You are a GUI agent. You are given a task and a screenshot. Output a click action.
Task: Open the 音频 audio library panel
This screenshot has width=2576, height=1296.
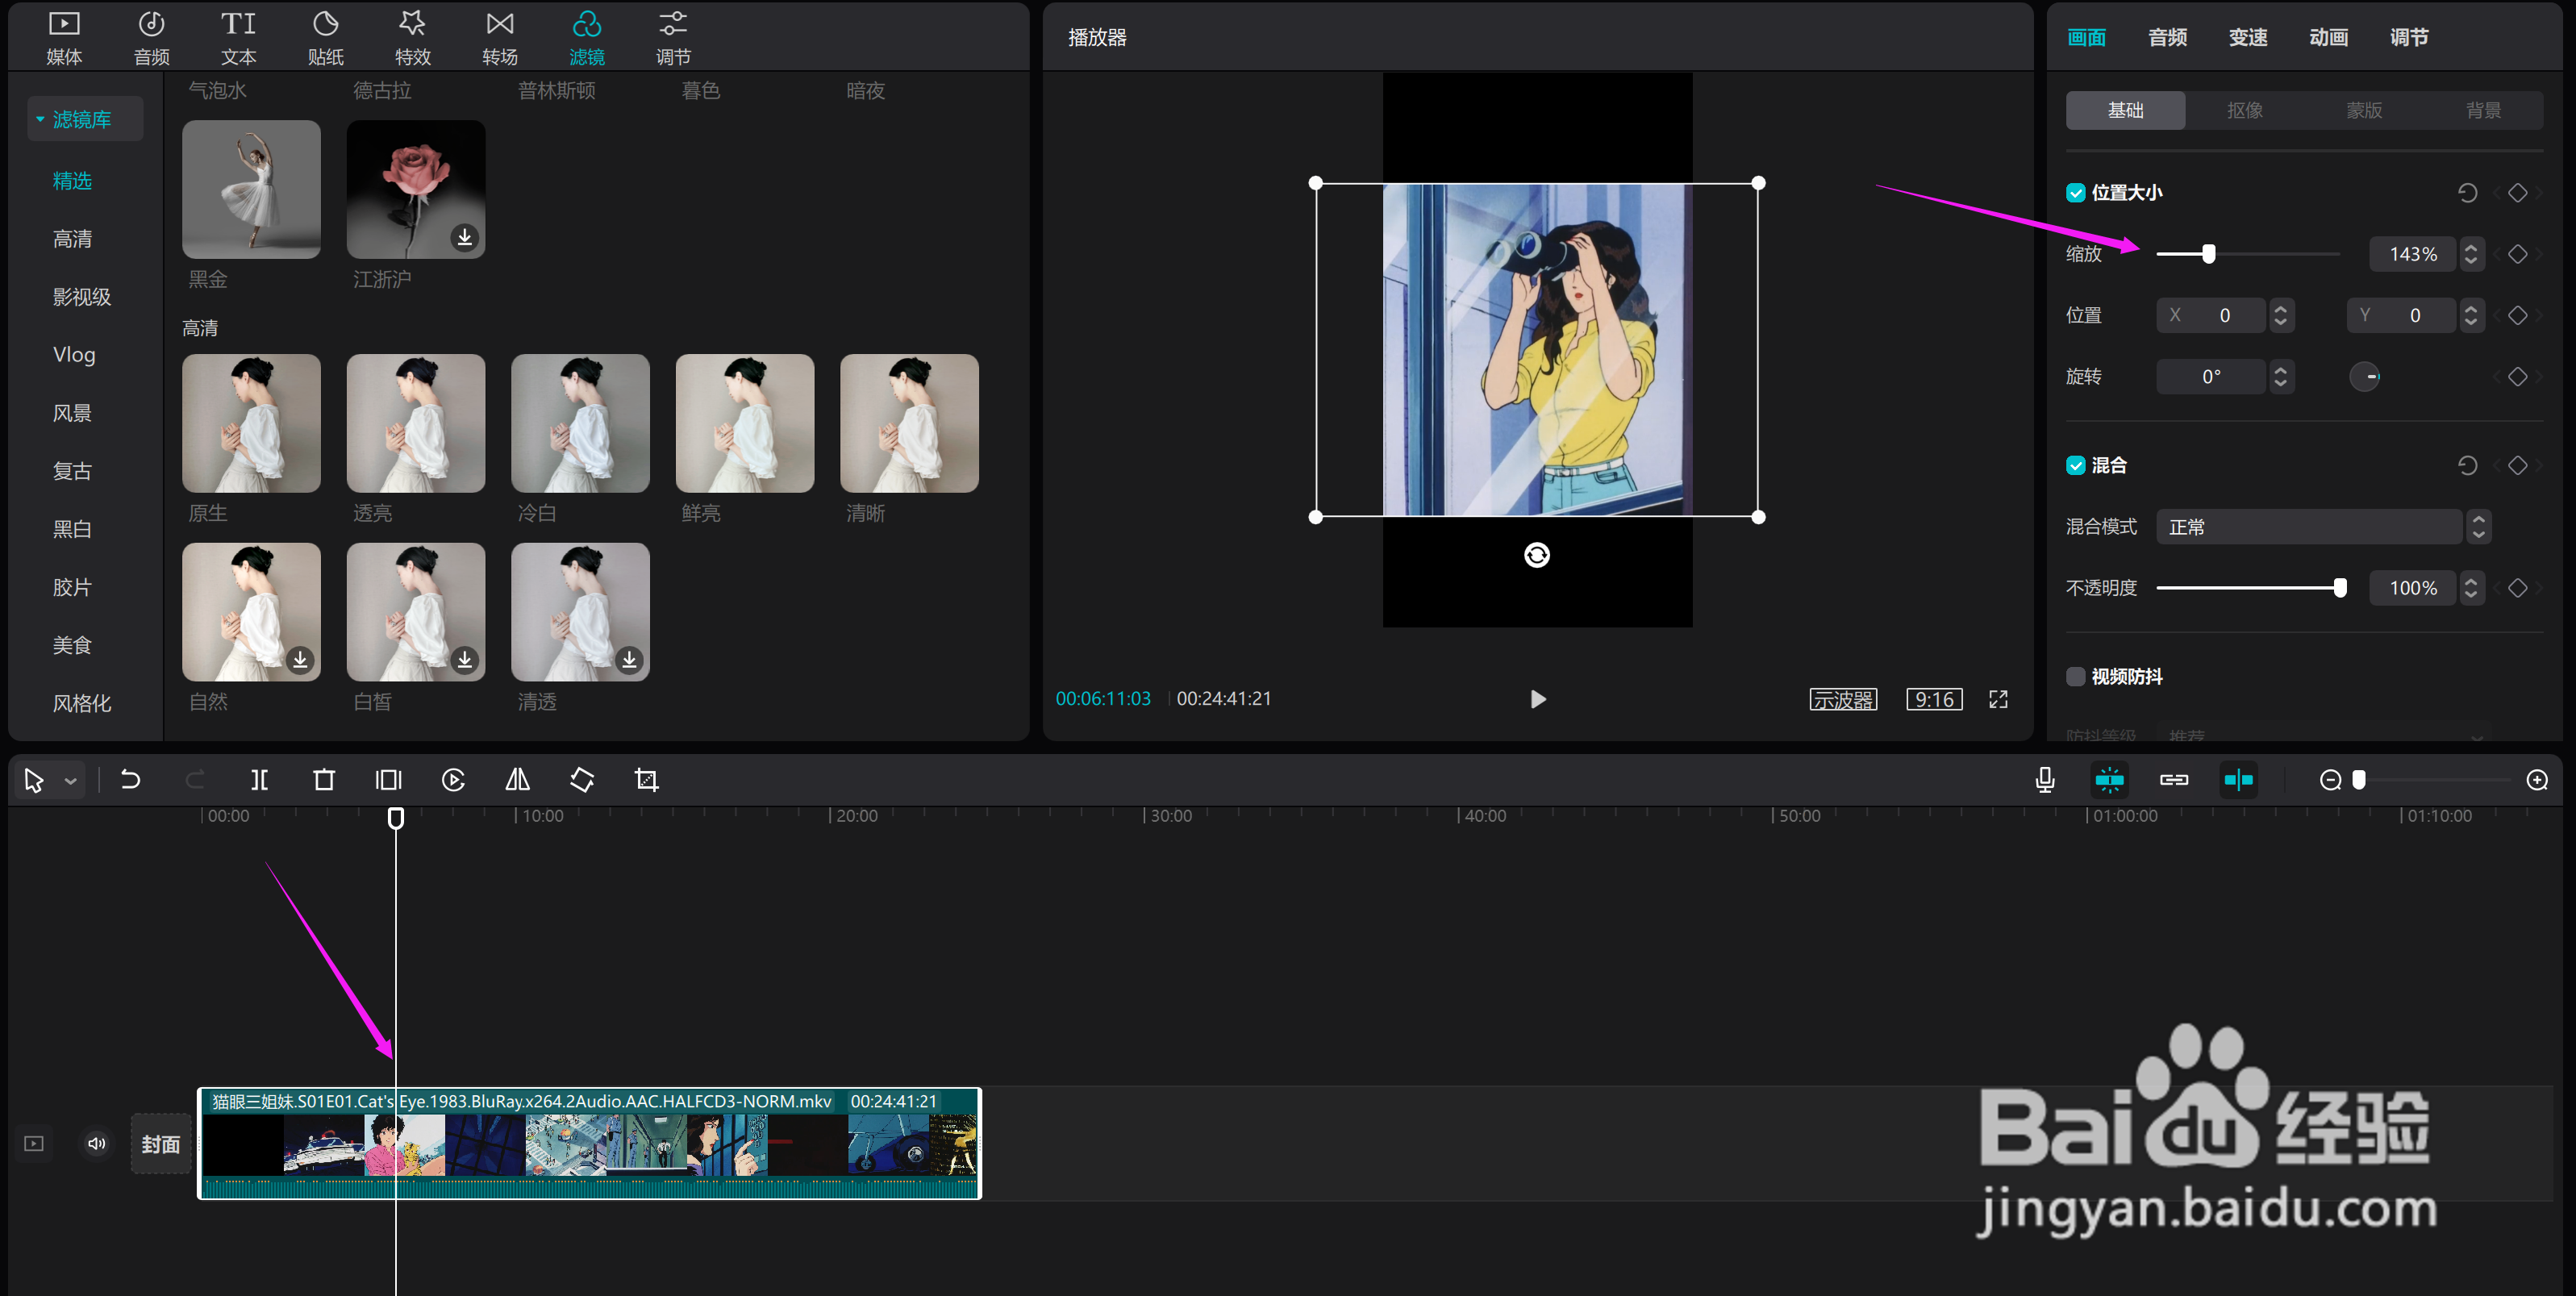[151, 37]
